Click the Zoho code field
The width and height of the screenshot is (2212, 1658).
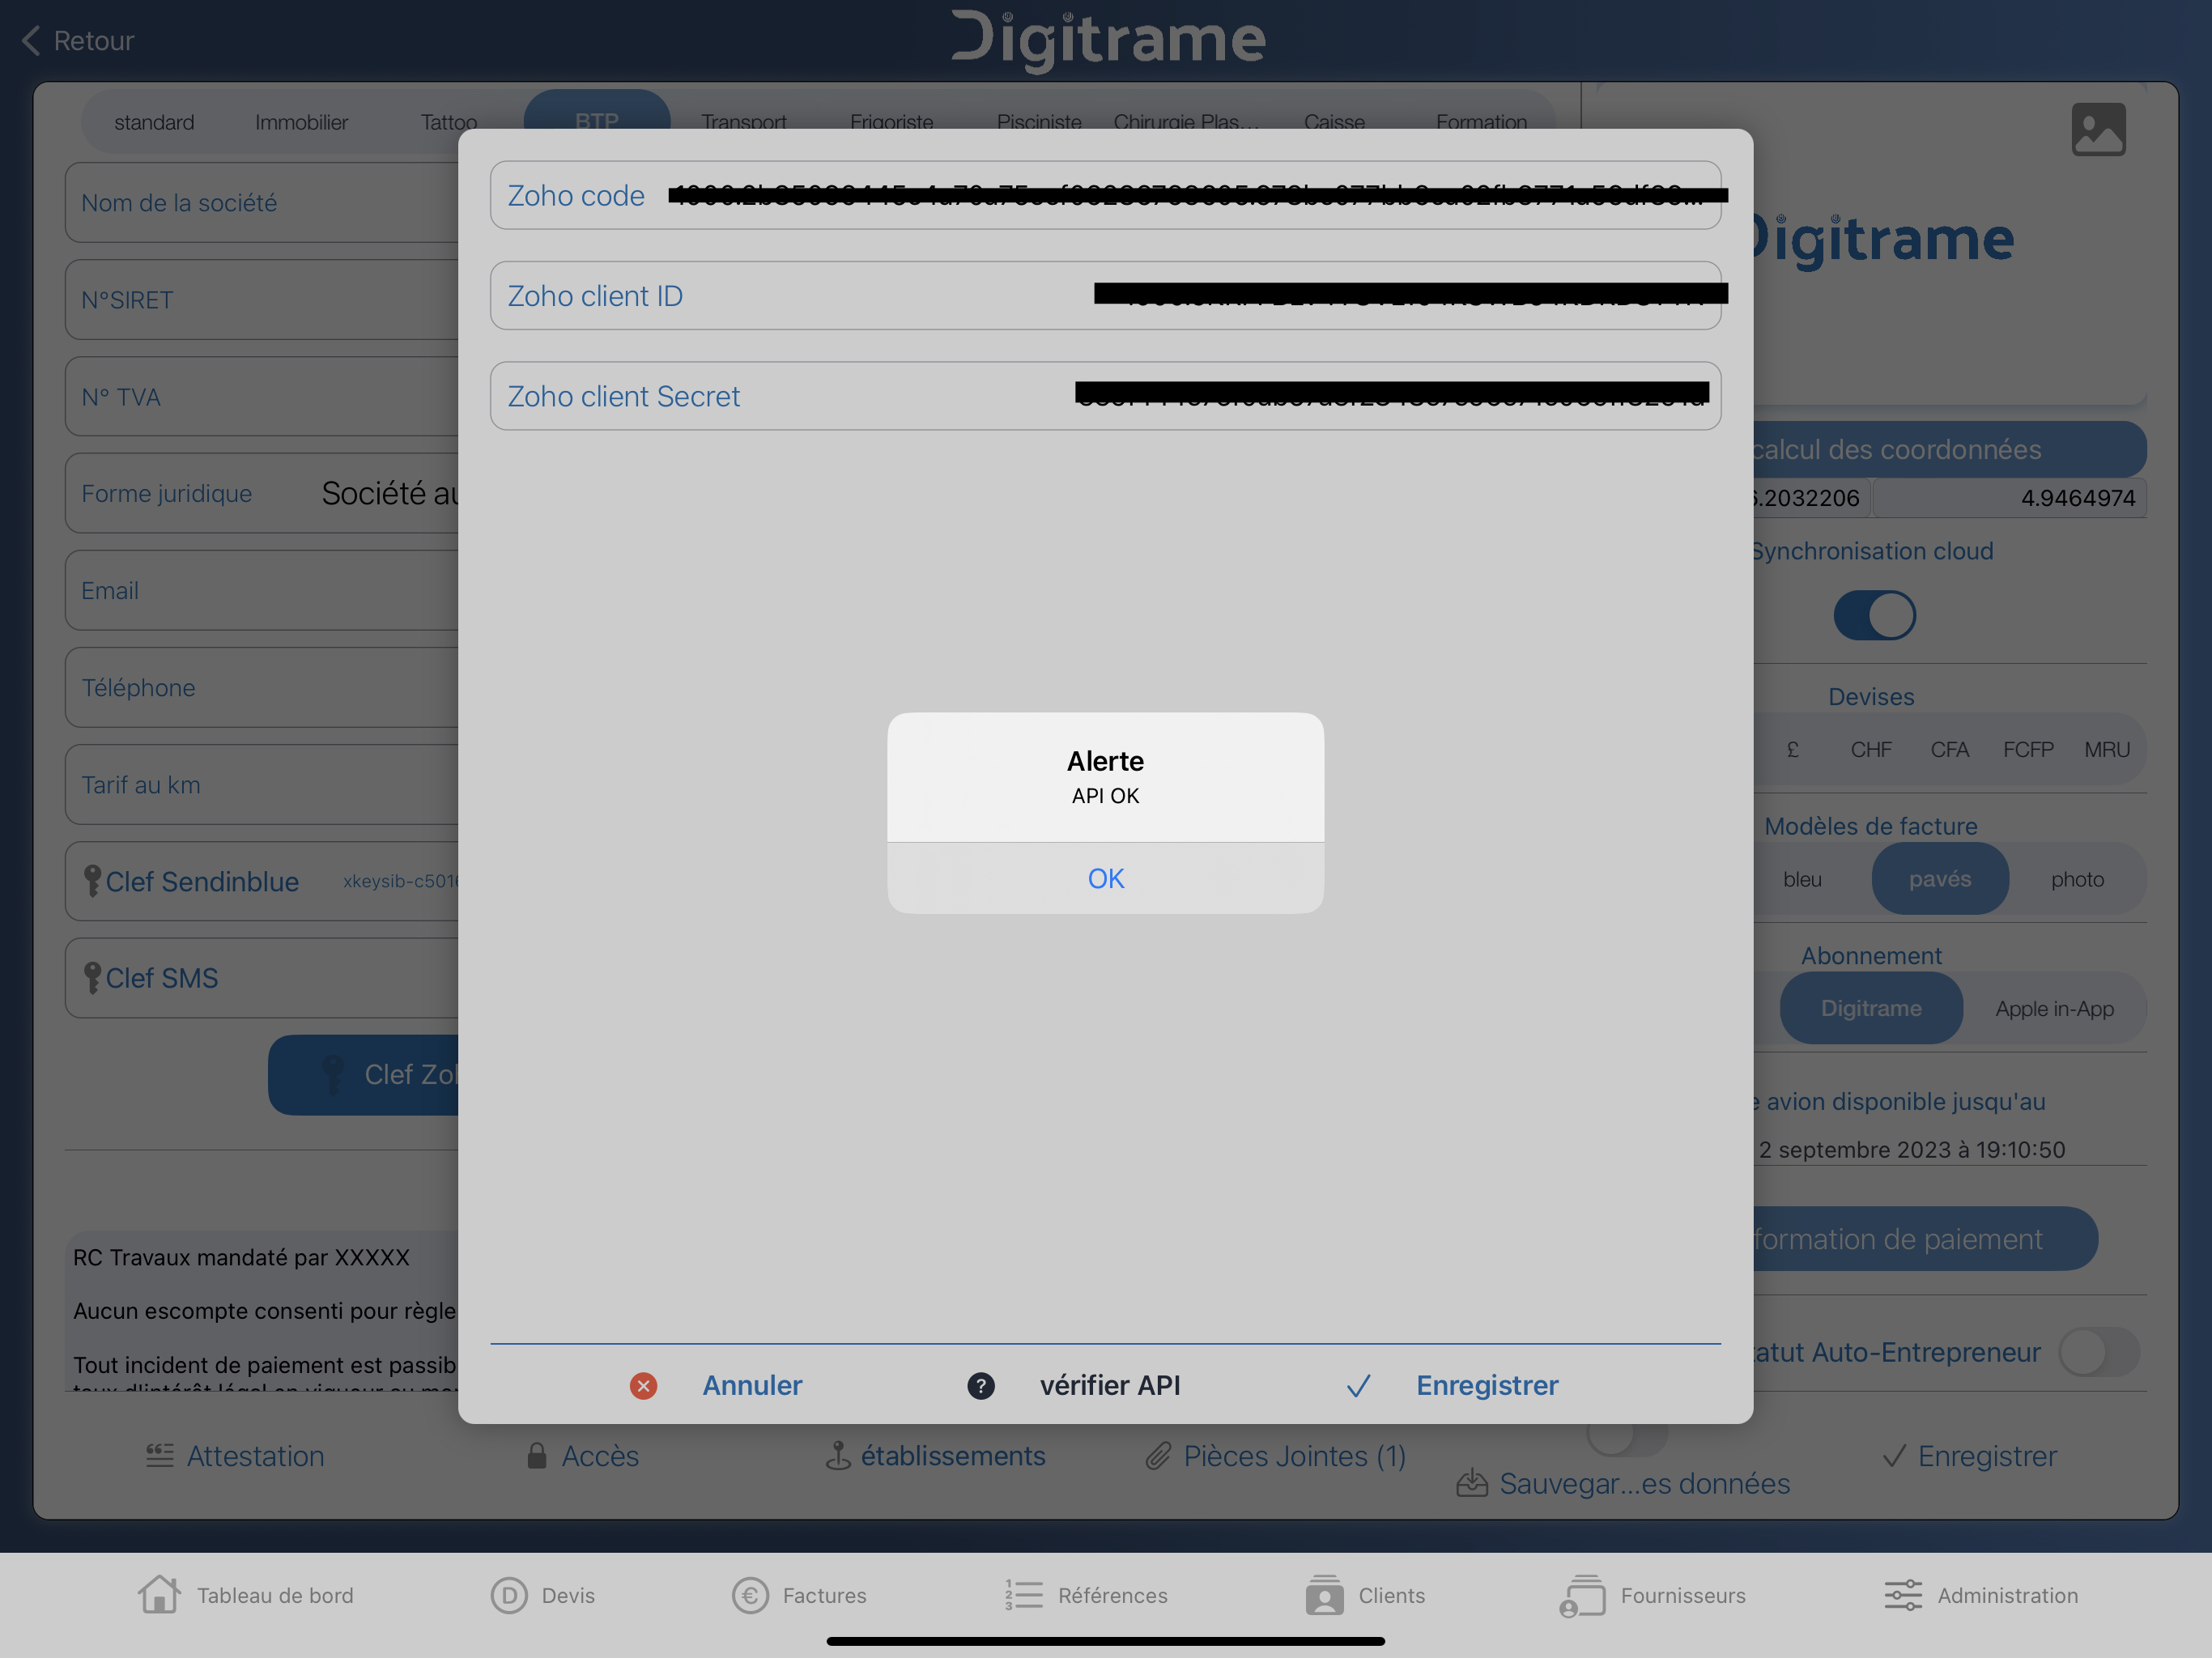tap(1105, 195)
